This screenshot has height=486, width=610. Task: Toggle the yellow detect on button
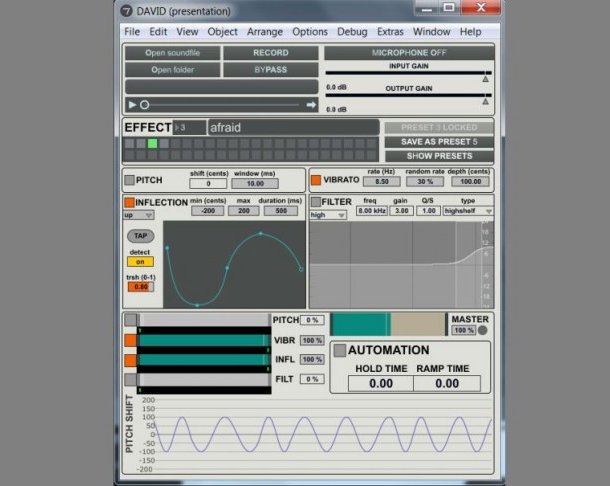(x=140, y=262)
